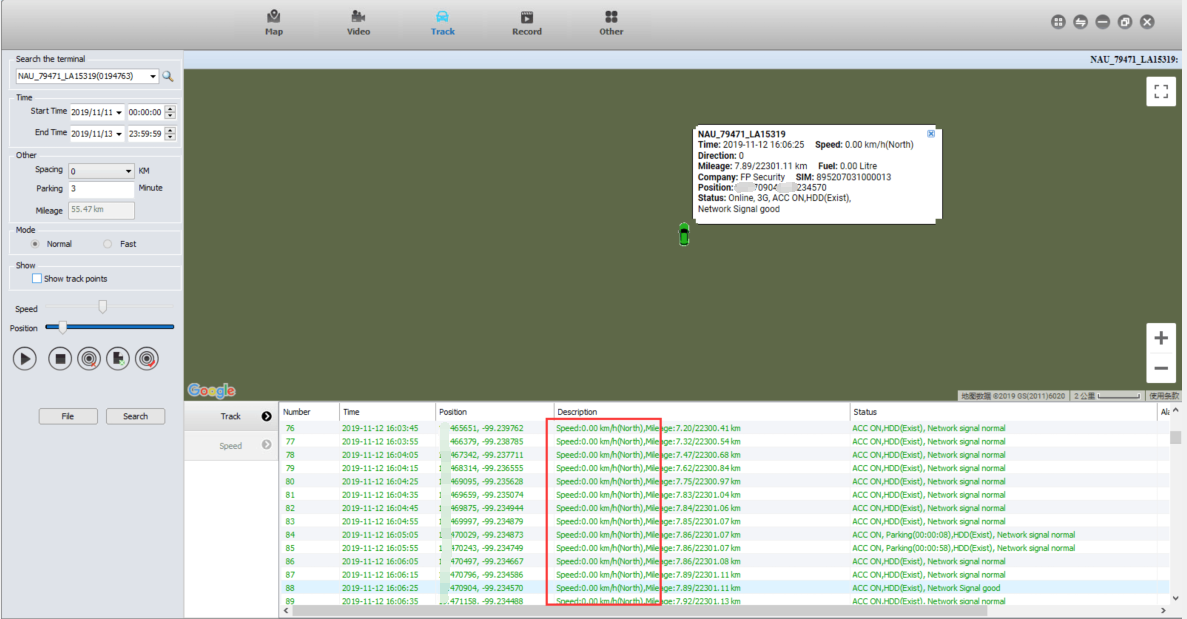Screen dimensions: 1187x619
Task: Toggle map fullscreen view
Action: tap(1161, 92)
